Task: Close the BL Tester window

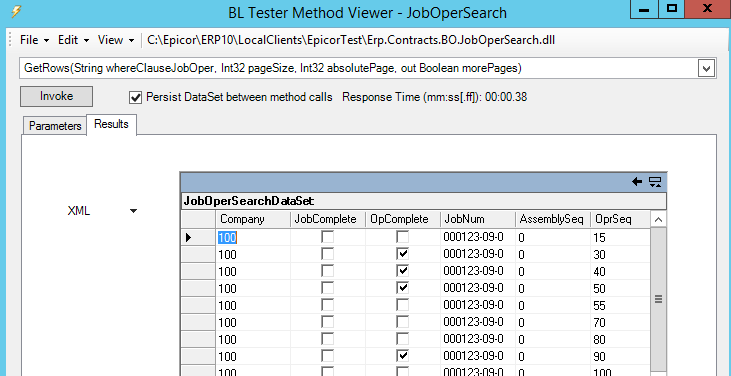Action: [x=707, y=9]
